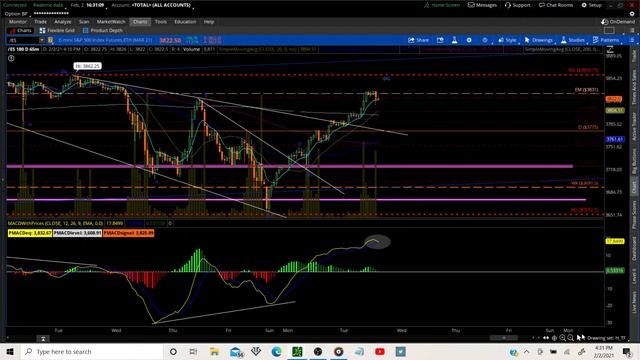This screenshot has height=360, width=640.
Task: Click the PMACDeq label
Action: pos(30,233)
